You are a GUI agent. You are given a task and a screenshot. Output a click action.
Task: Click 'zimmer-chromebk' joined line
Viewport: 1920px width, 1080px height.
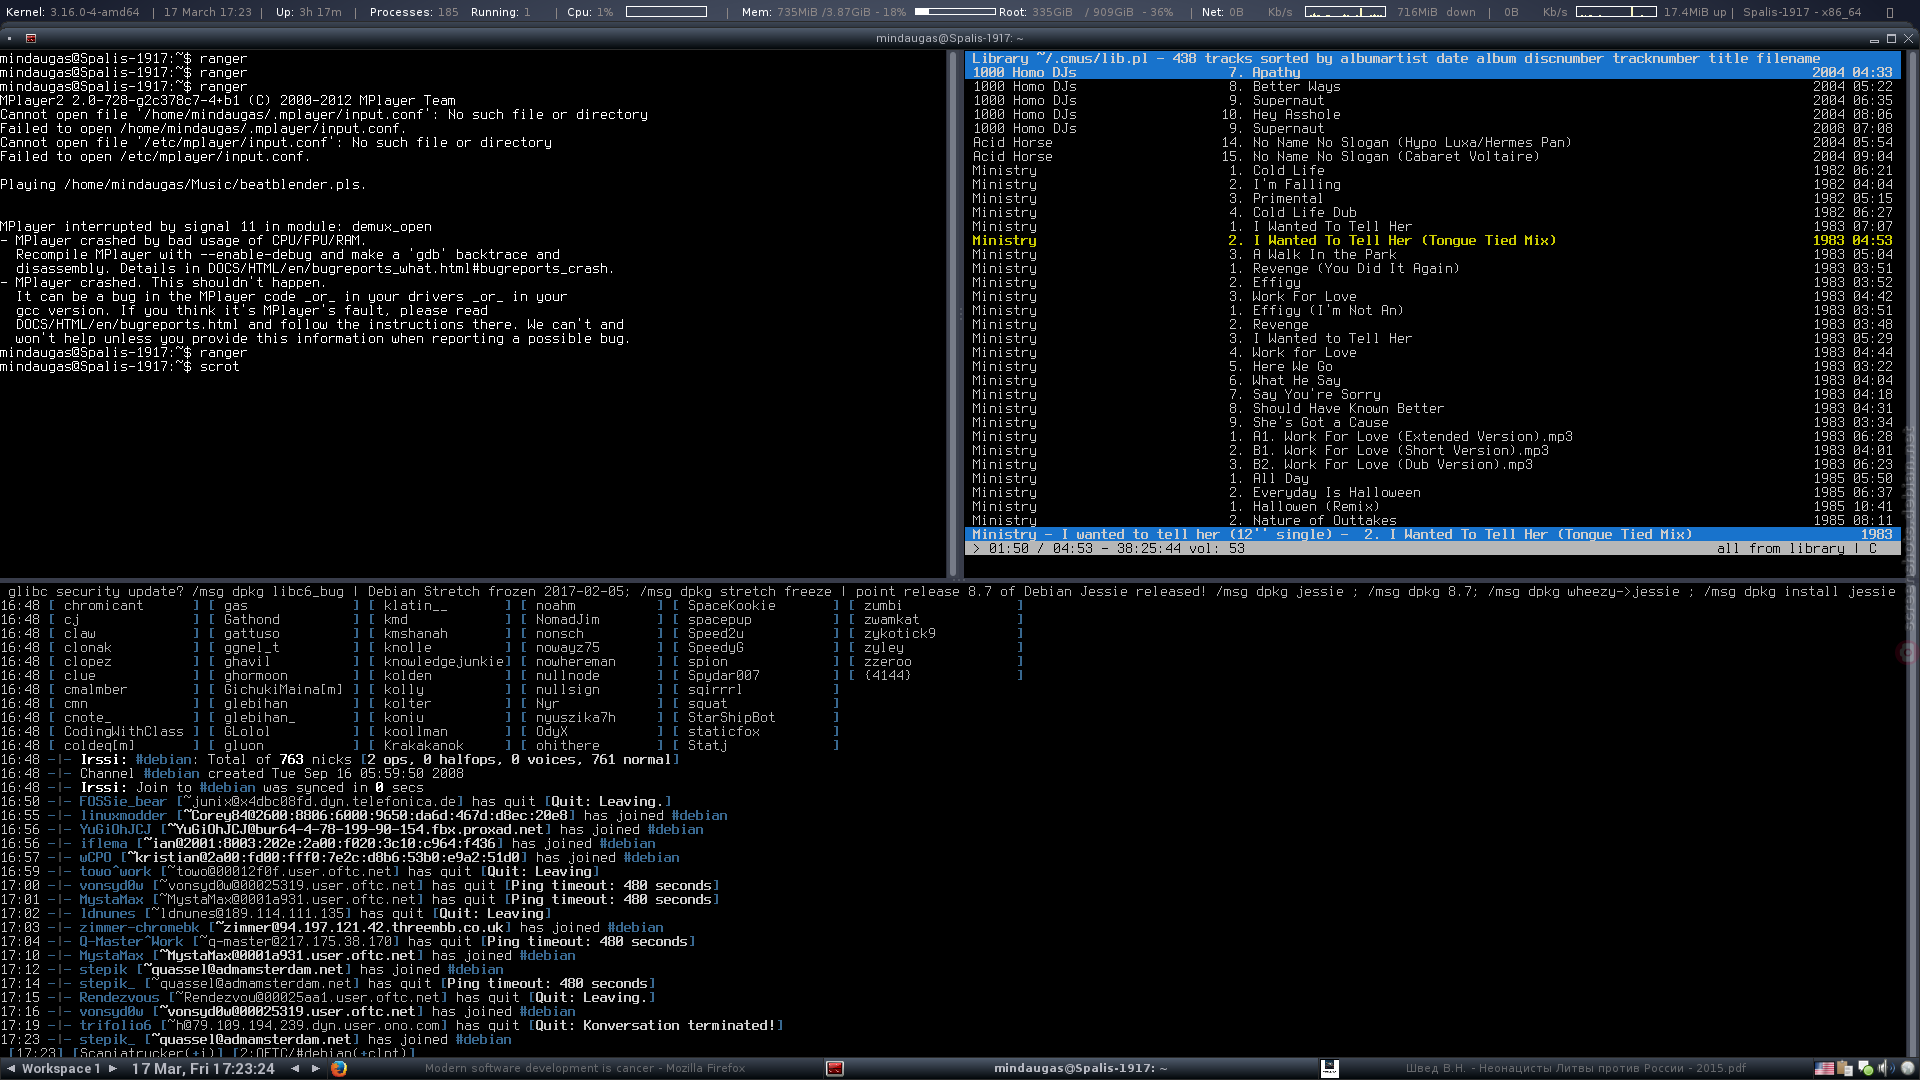tap(332, 928)
